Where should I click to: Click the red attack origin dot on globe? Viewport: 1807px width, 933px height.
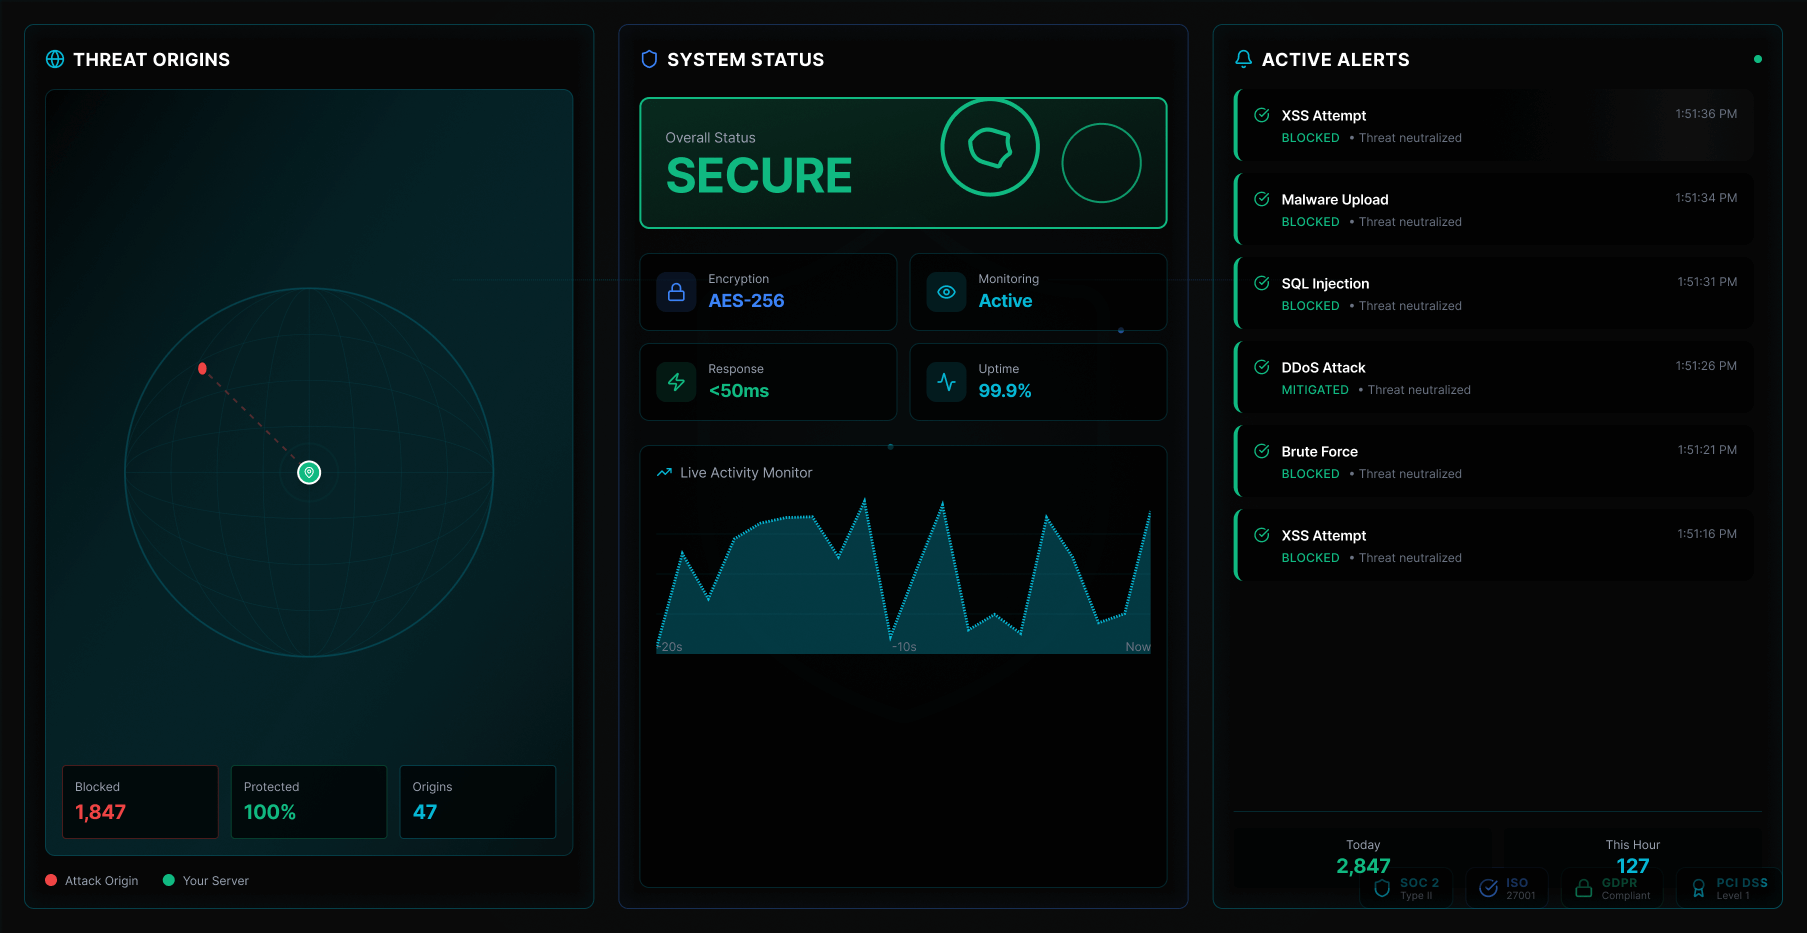[202, 369]
